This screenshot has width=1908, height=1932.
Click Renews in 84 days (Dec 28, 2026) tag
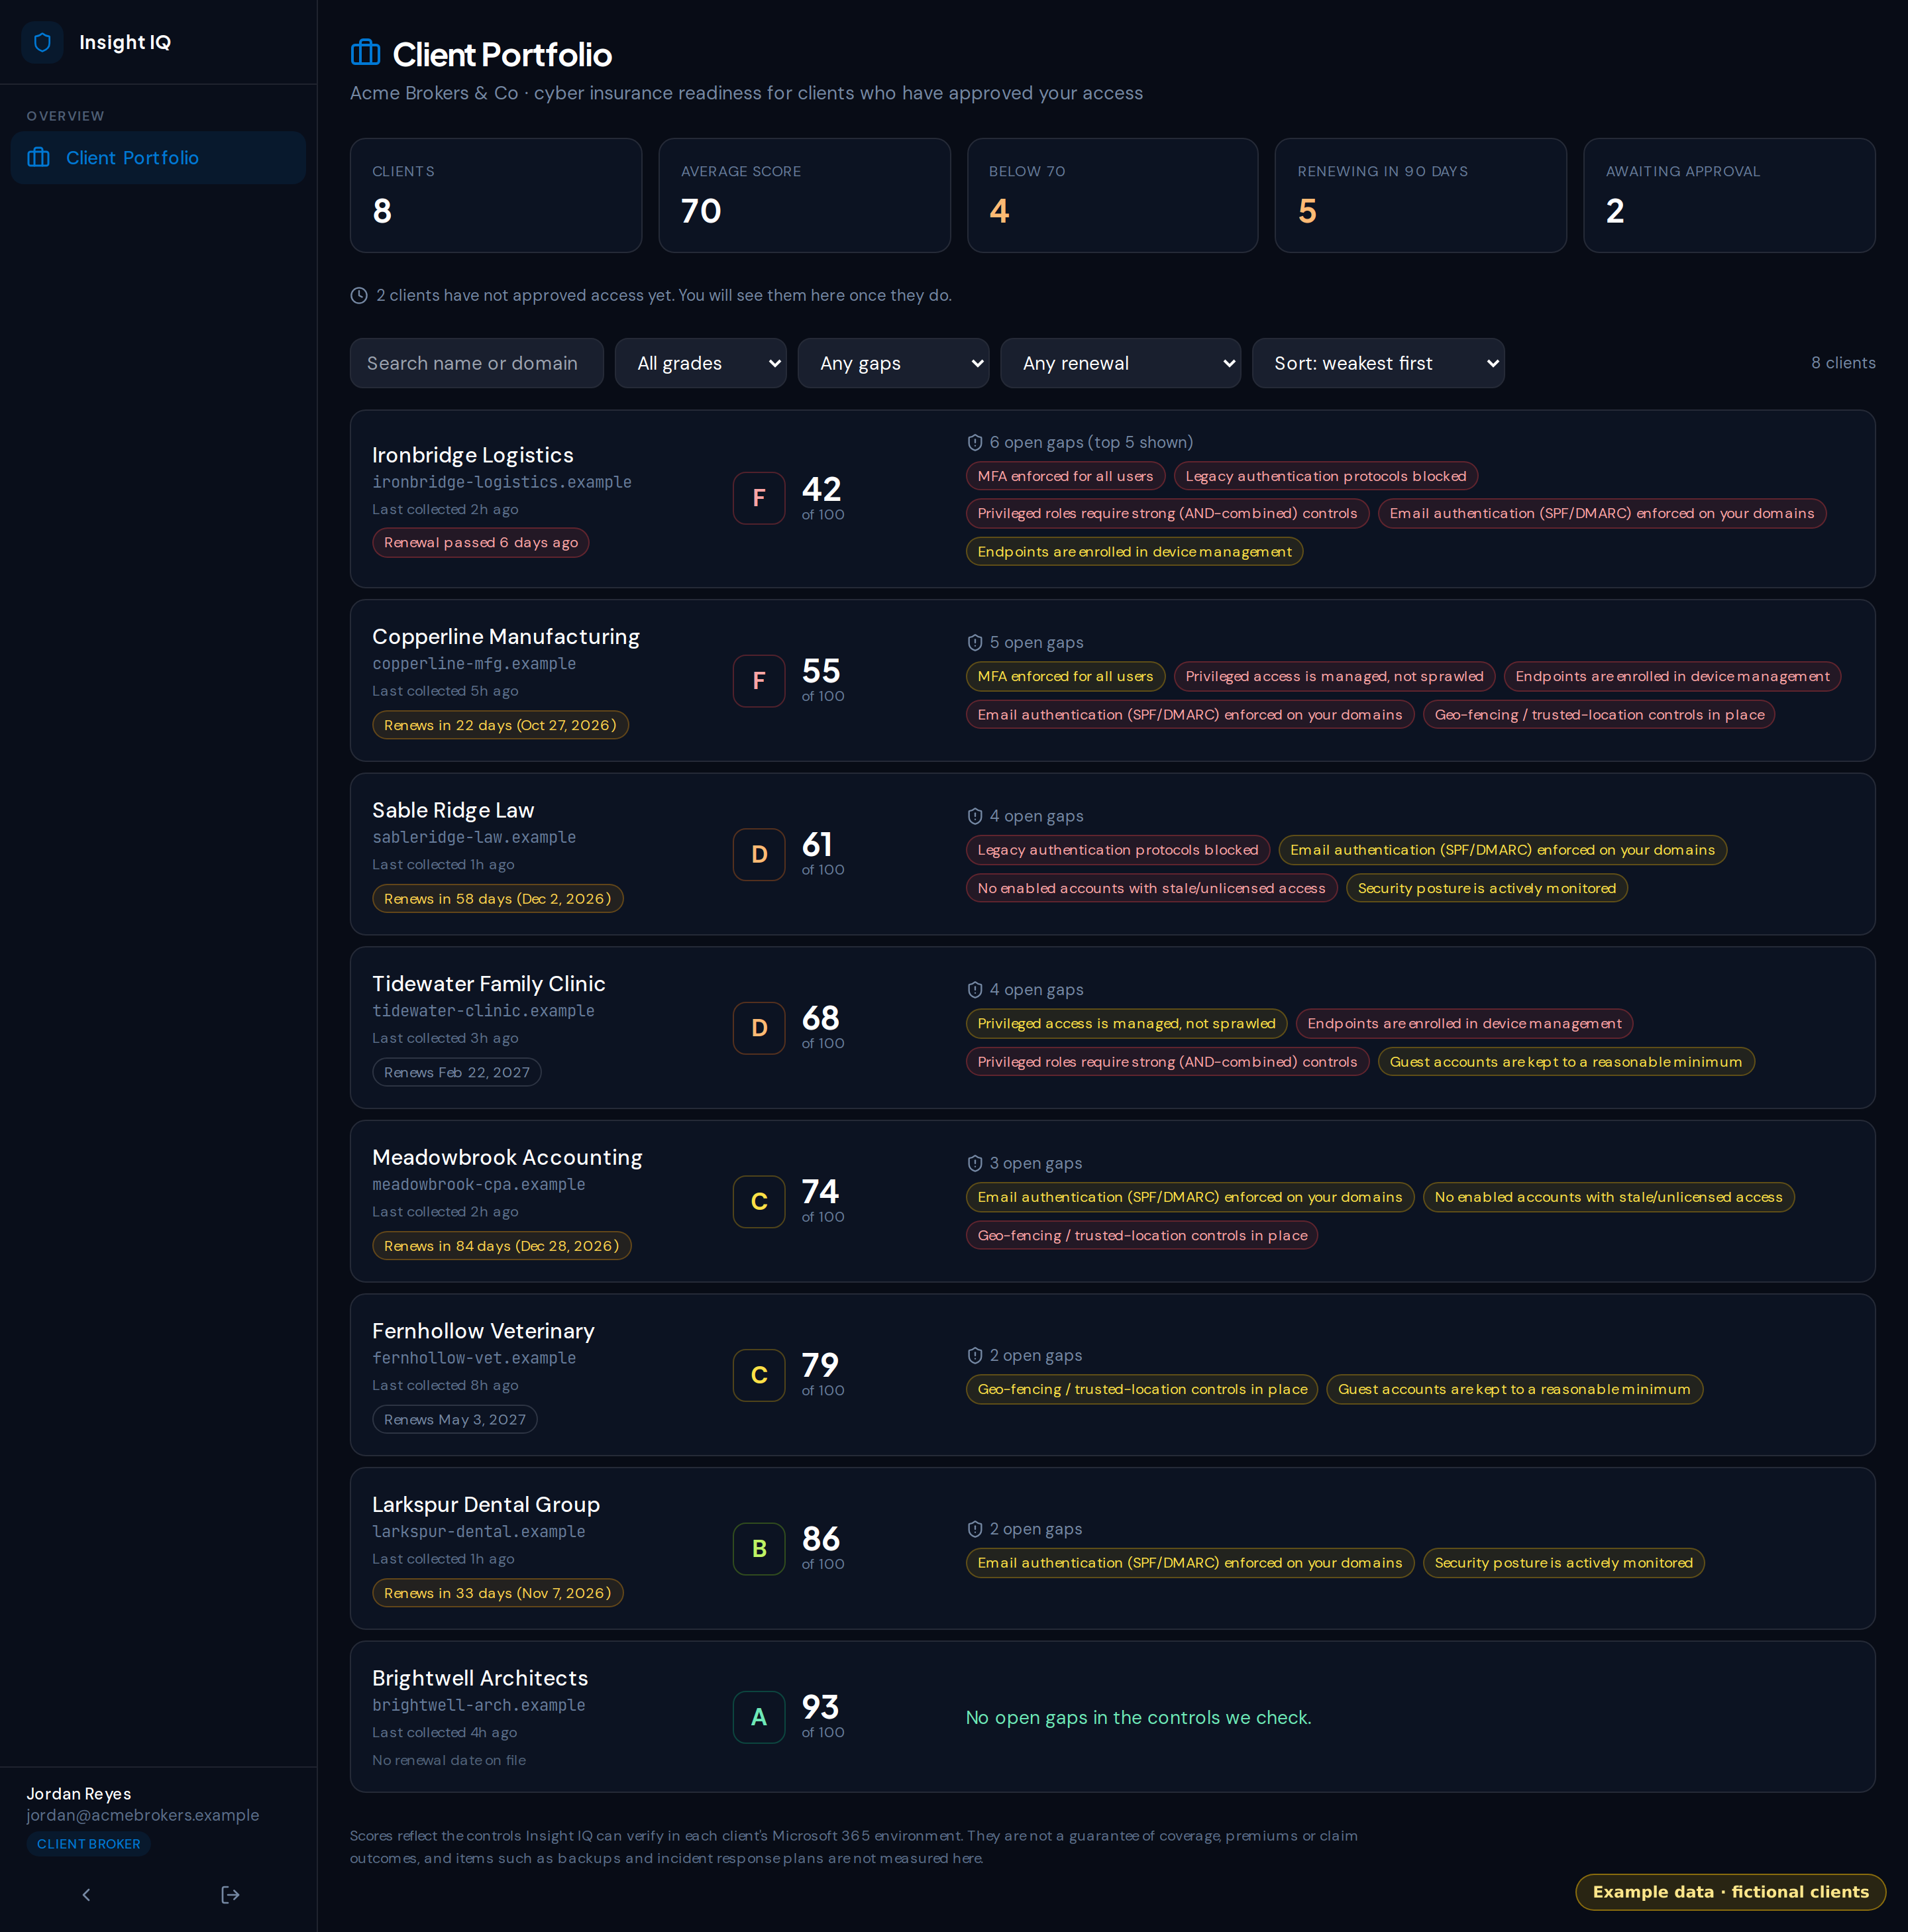(502, 1246)
